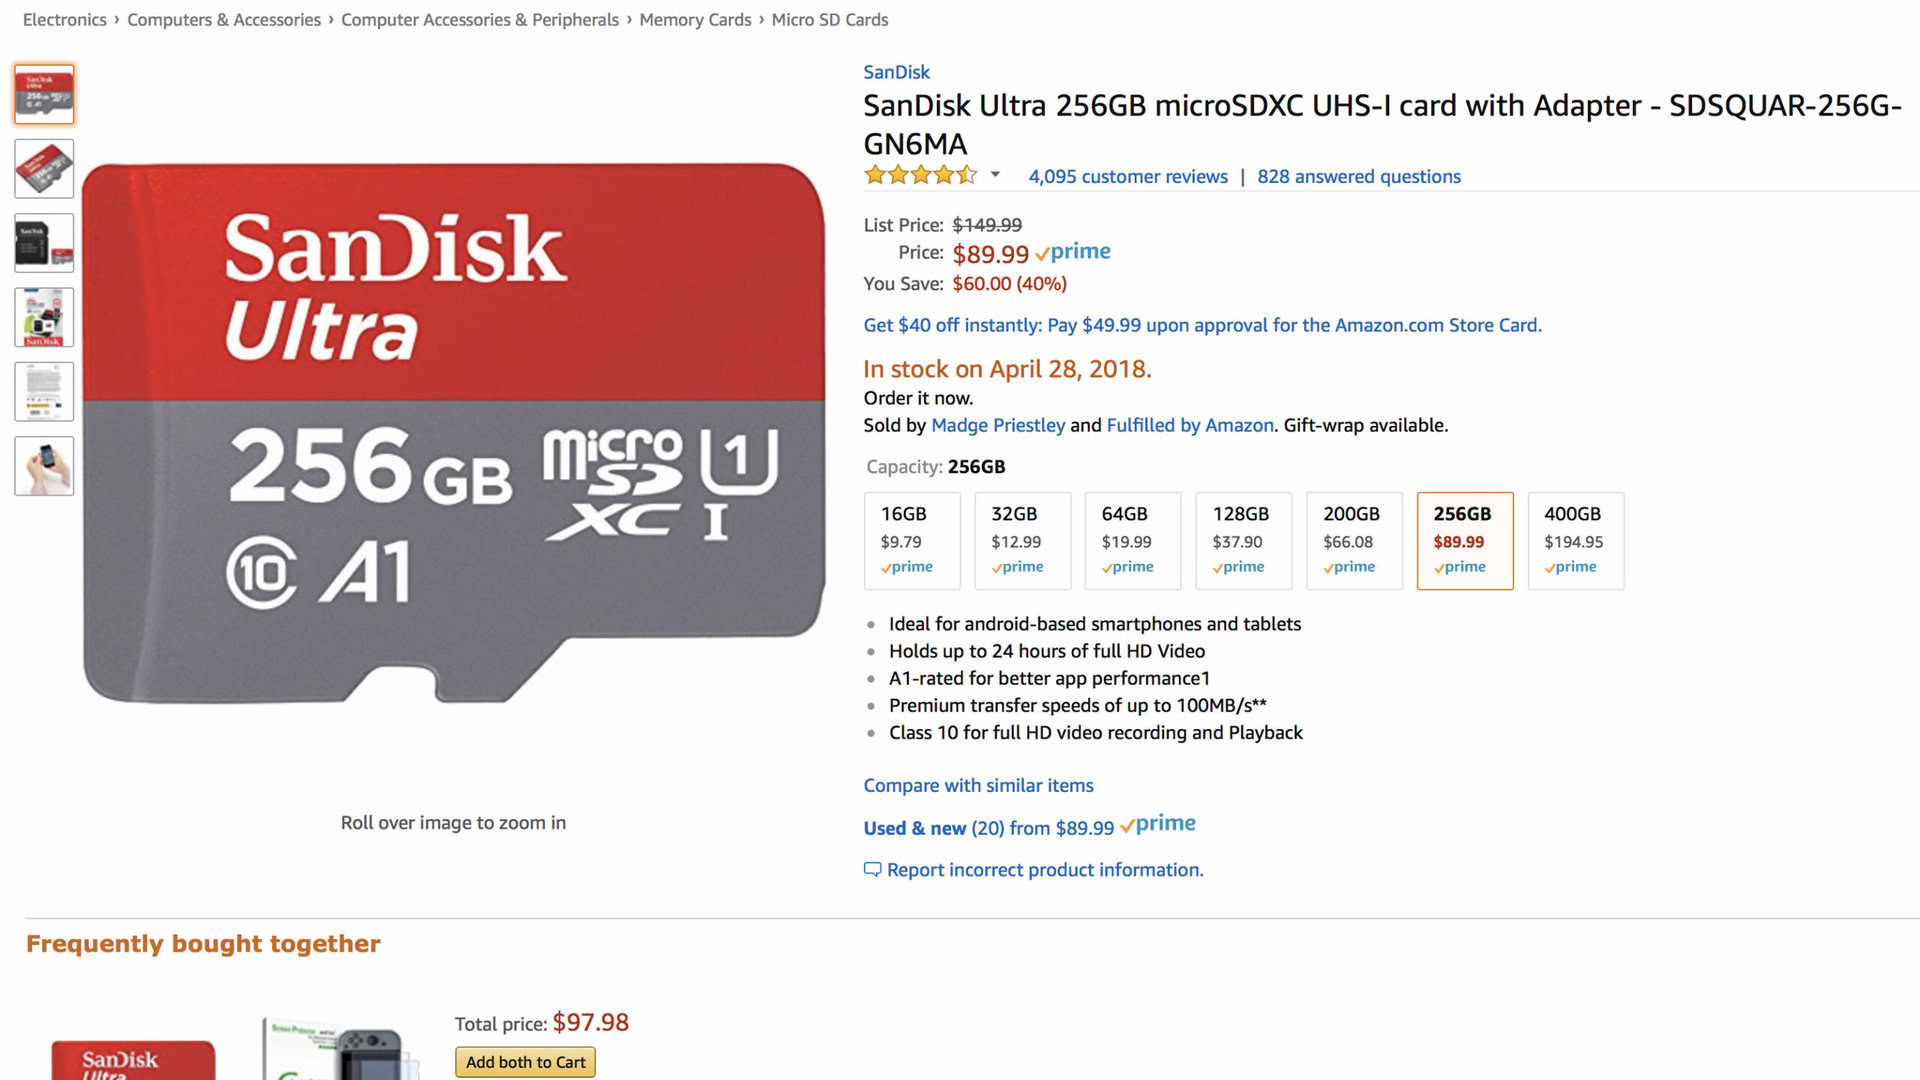Expand the star rating dropdown arrow
This screenshot has height=1080, width=1920.
995,175
